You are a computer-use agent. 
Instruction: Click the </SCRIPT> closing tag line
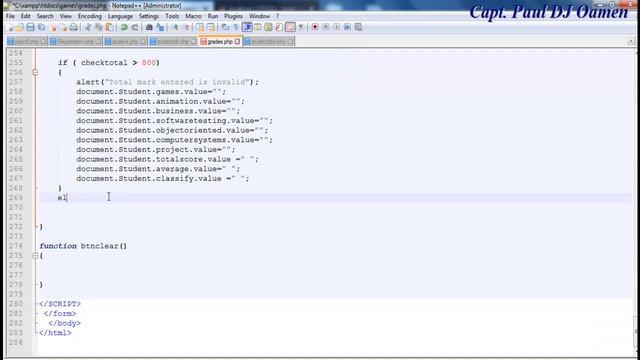click(x=60, y=304)
